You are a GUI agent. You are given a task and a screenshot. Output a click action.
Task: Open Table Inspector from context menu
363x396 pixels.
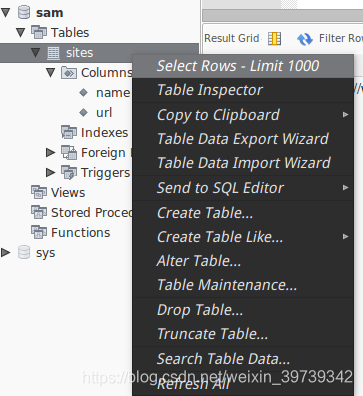coord(243,90)
